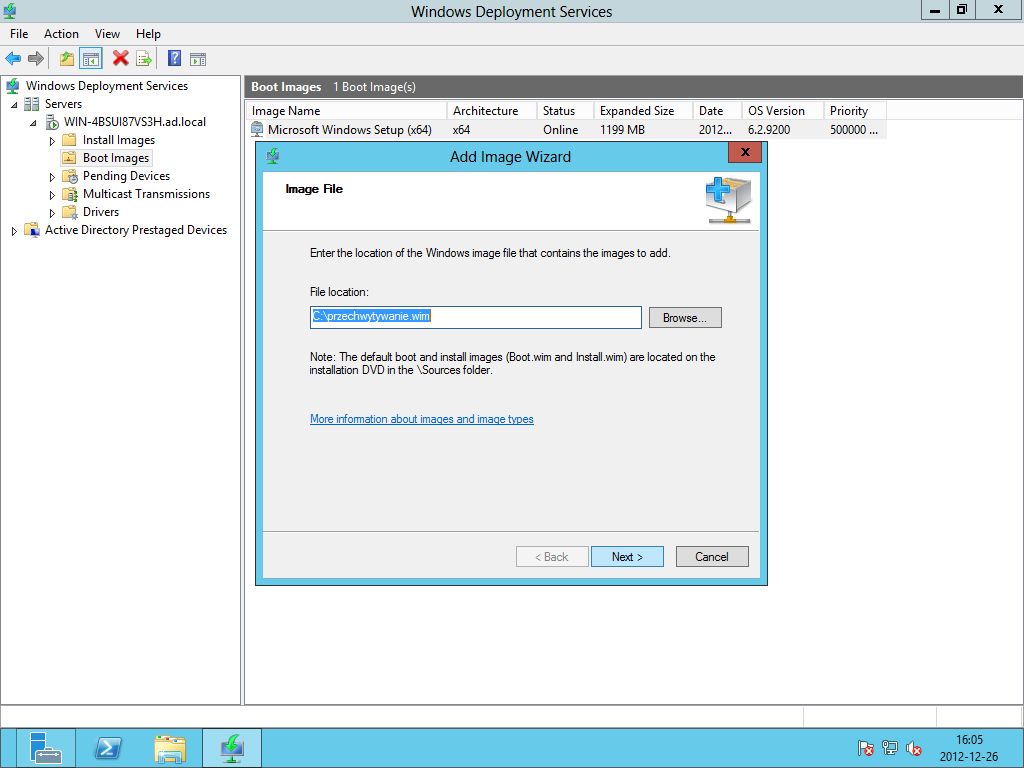Image resolution: width=1024 pixels, height=768 pixels.
Task: Open PowerShell from the taskbar
Action: click(x=107, y=748)
